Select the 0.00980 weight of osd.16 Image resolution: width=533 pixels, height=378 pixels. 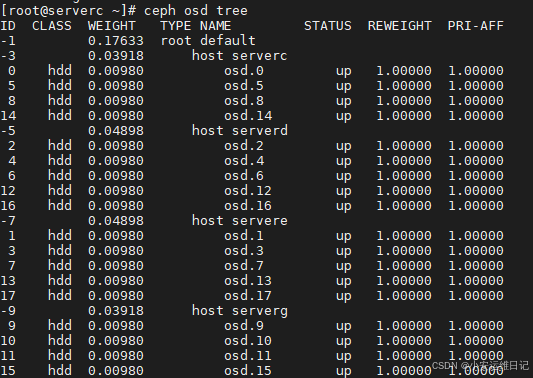[116, 206]
